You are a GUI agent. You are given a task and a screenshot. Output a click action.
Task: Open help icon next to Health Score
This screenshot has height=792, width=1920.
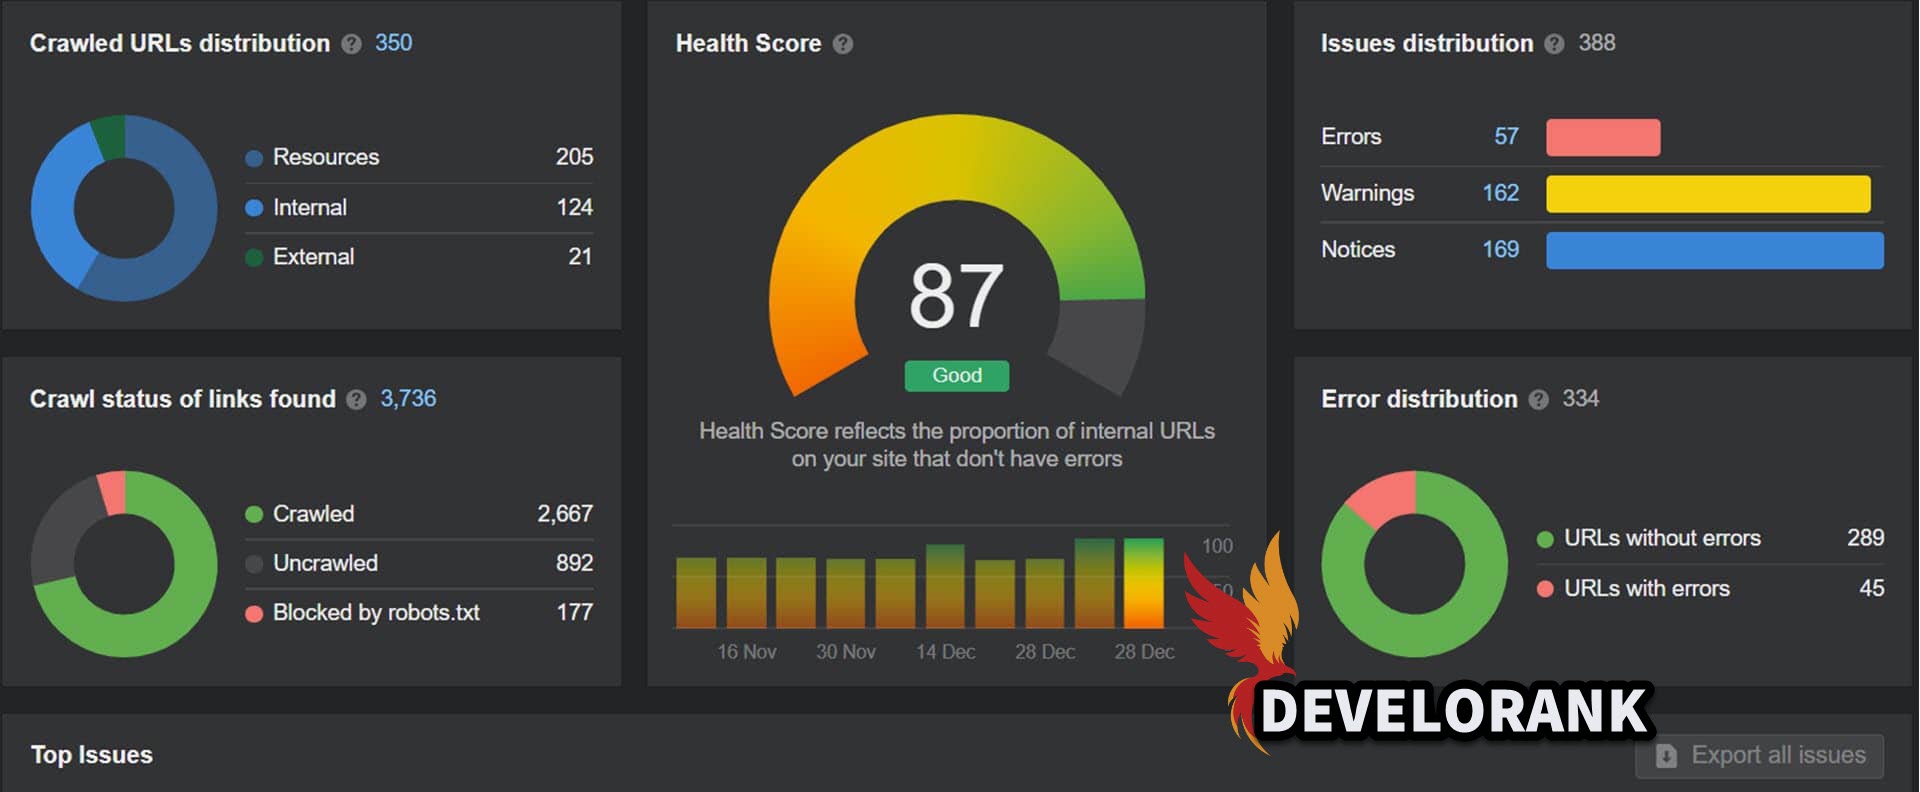tap(843, 44)
